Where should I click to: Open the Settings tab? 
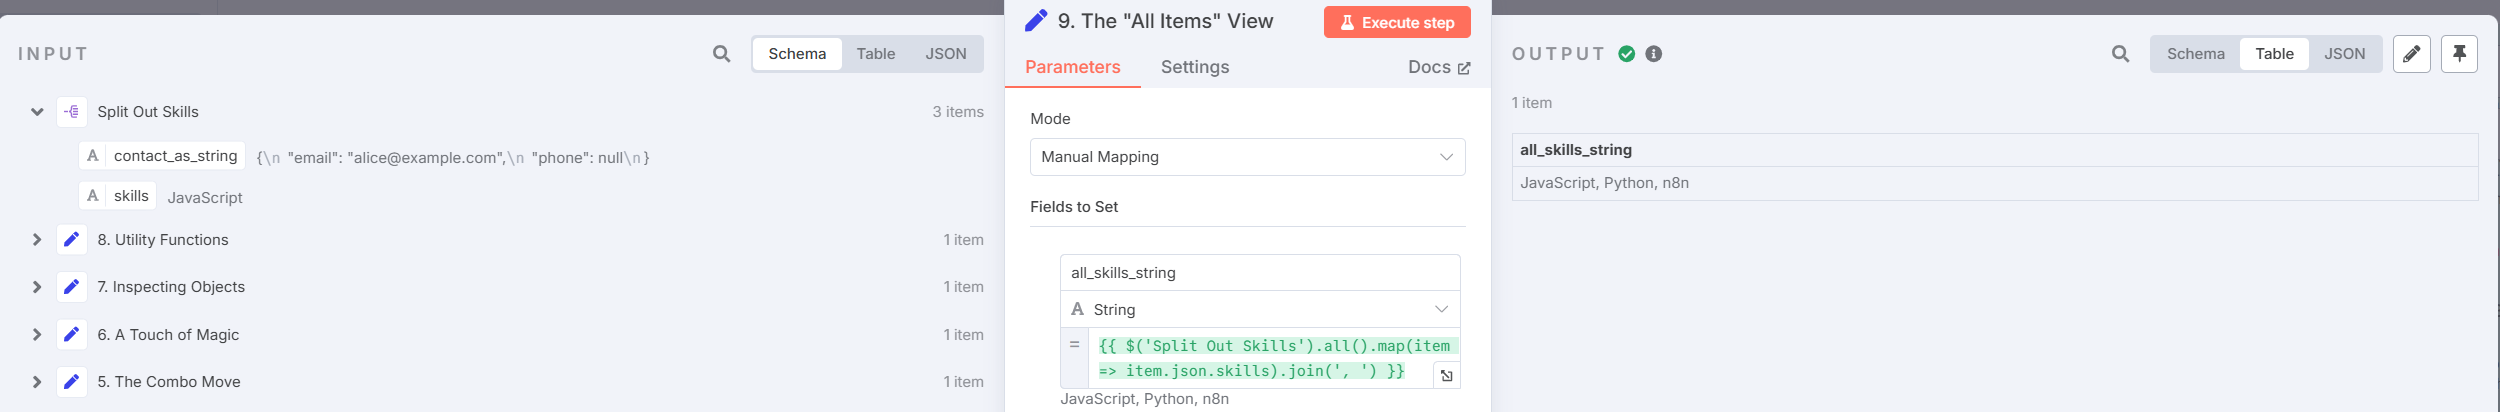tap(1194, 67)
